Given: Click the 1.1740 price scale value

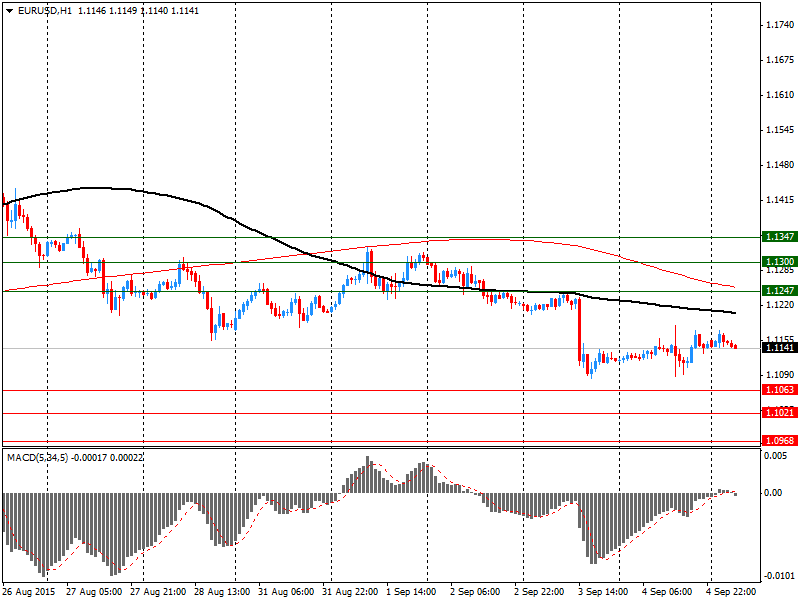Looking at the screenshot, I should click(x=781, y=24).
